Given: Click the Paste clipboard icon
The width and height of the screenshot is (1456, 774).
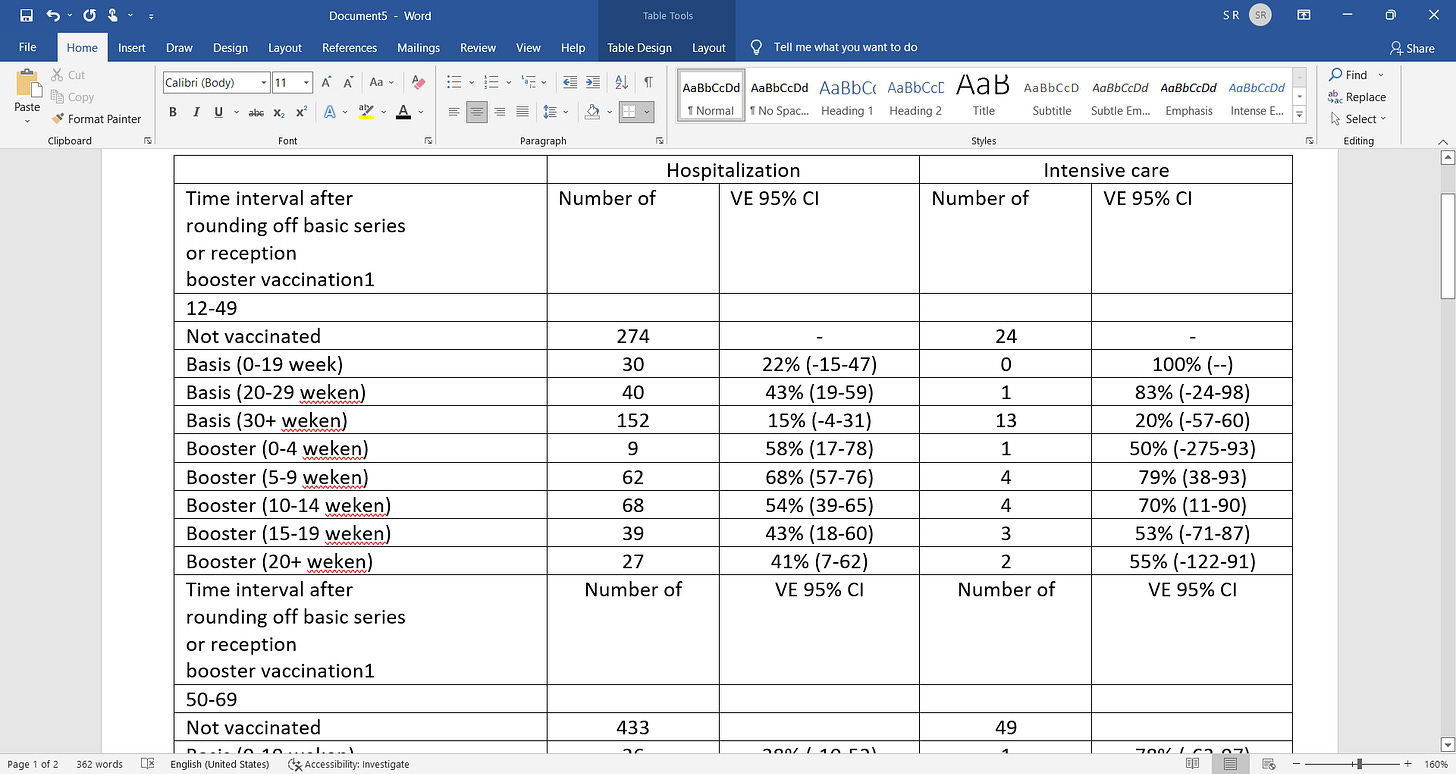Looking at the screenshot, I should click(x=27, y=84).
